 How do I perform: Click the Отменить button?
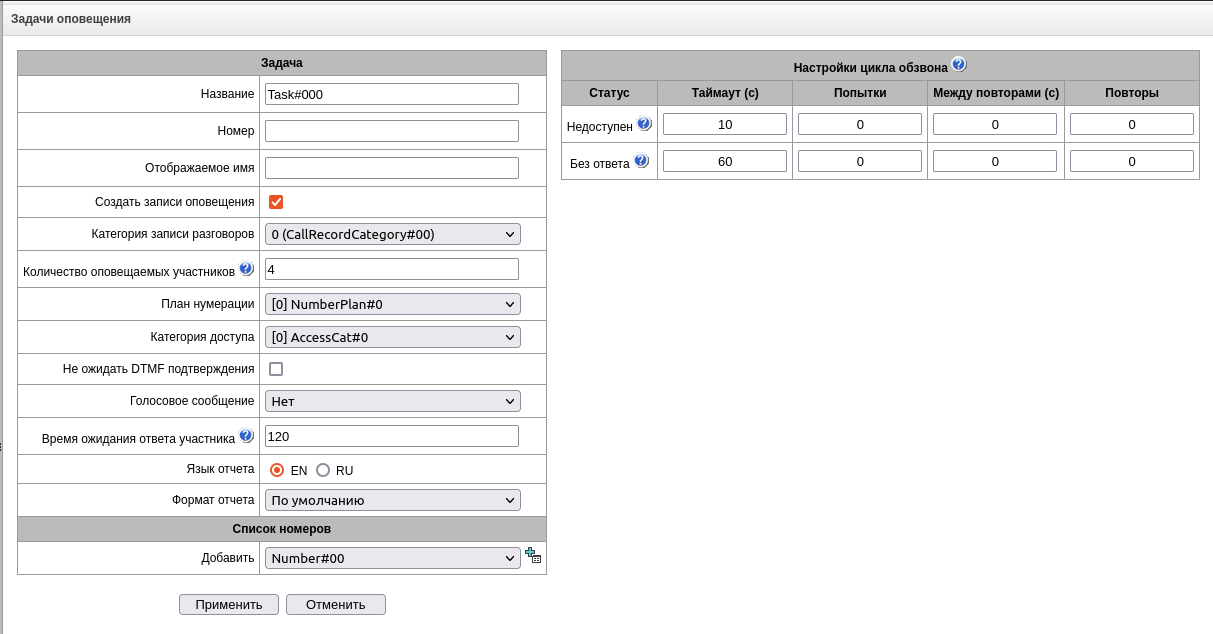tap(336, 604)
